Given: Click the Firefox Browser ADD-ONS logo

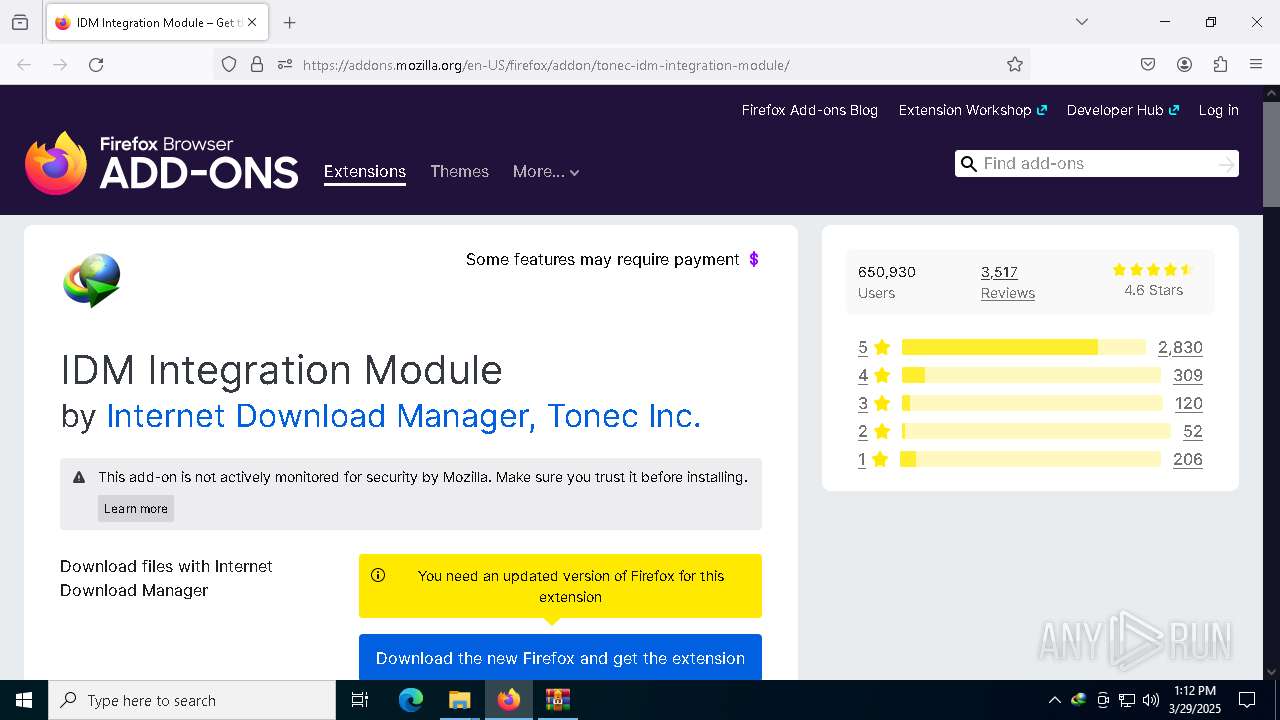Looking at the screenshot, I should pyautogui.click(x=162, y=163).
